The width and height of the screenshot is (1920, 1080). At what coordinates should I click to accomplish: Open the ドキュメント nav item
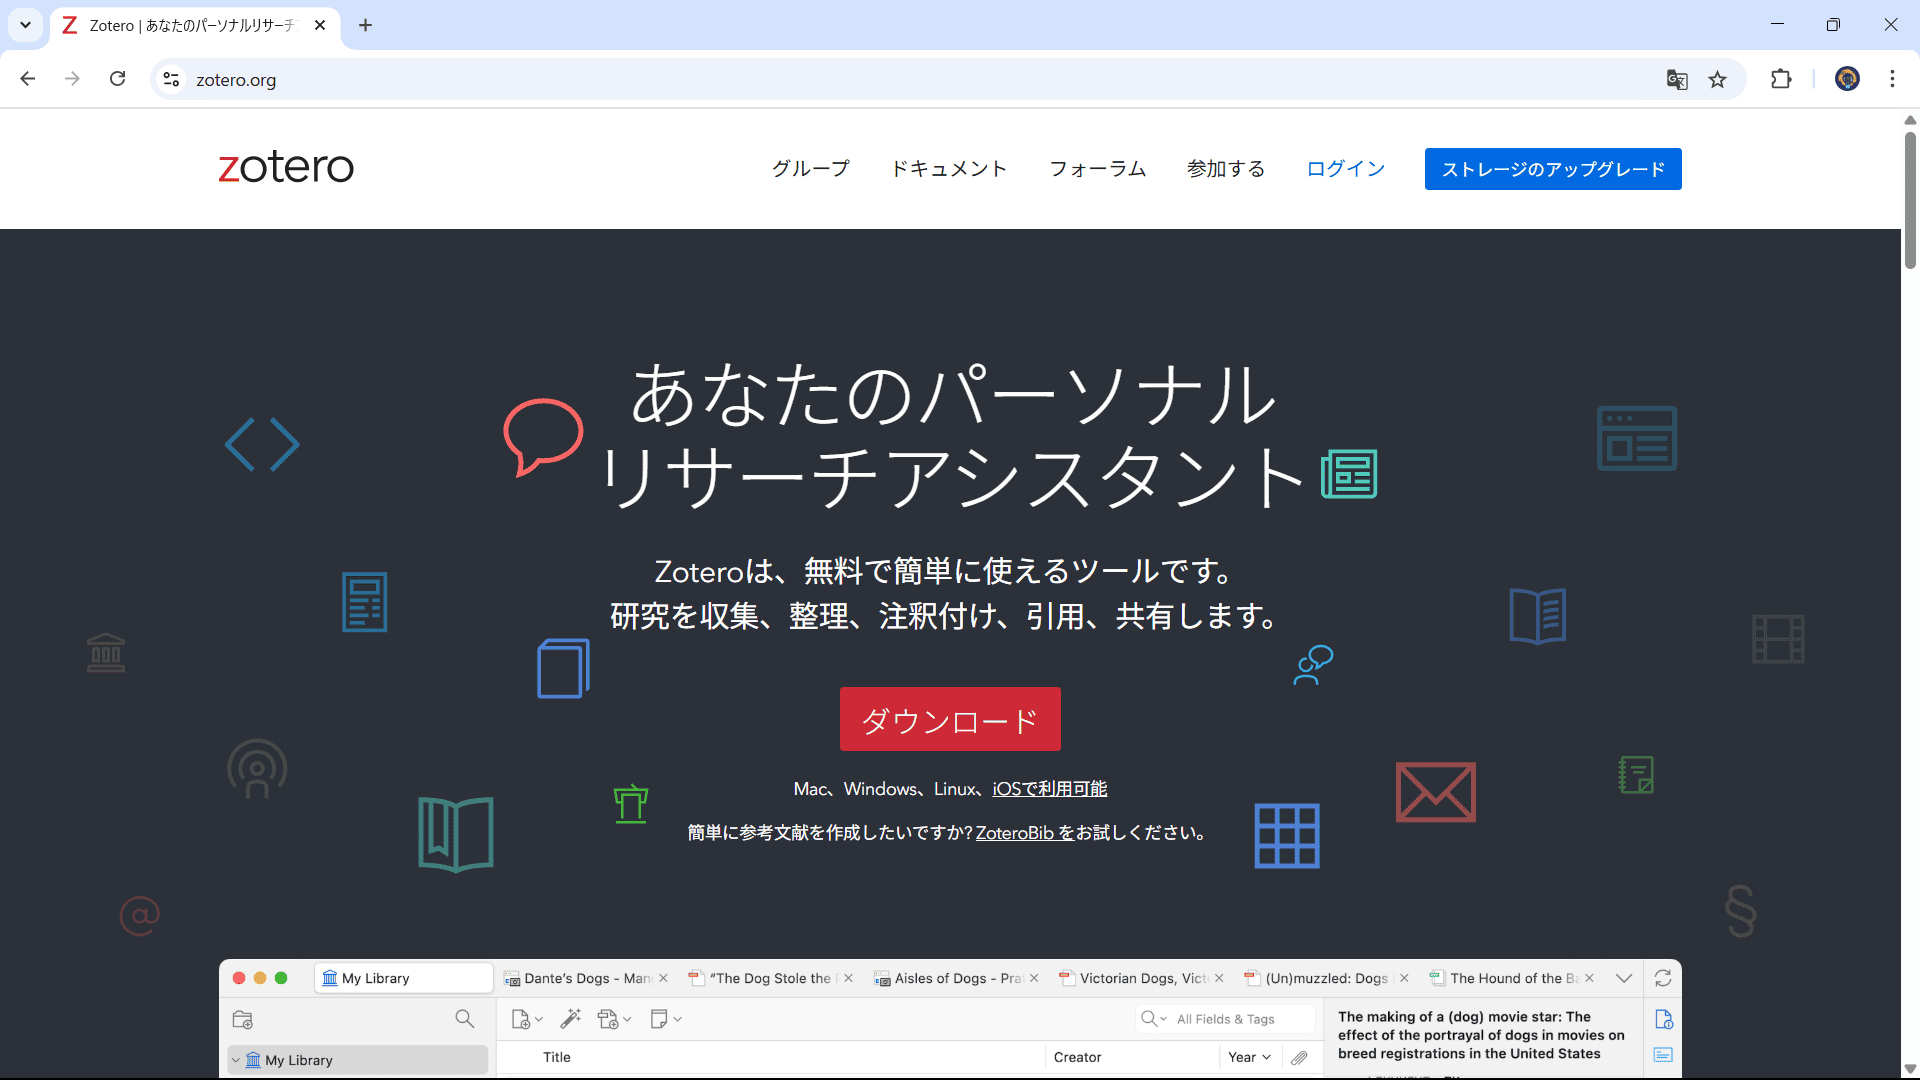949,169
